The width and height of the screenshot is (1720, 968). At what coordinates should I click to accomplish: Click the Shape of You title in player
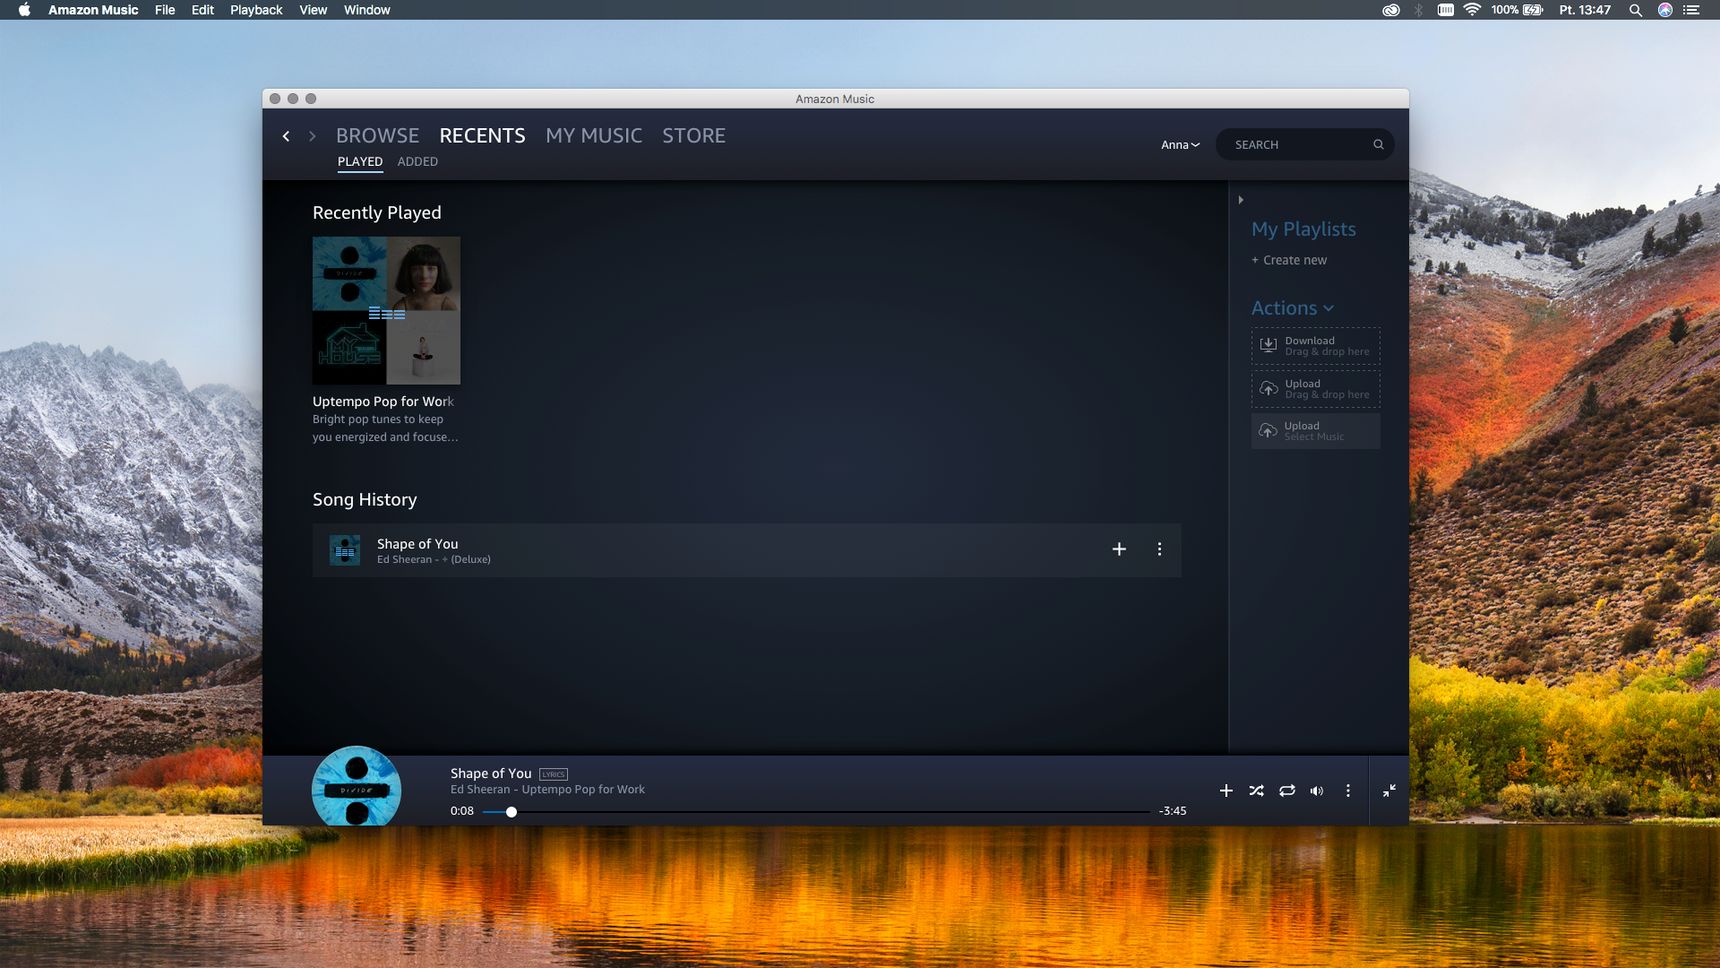click(491, 774)
